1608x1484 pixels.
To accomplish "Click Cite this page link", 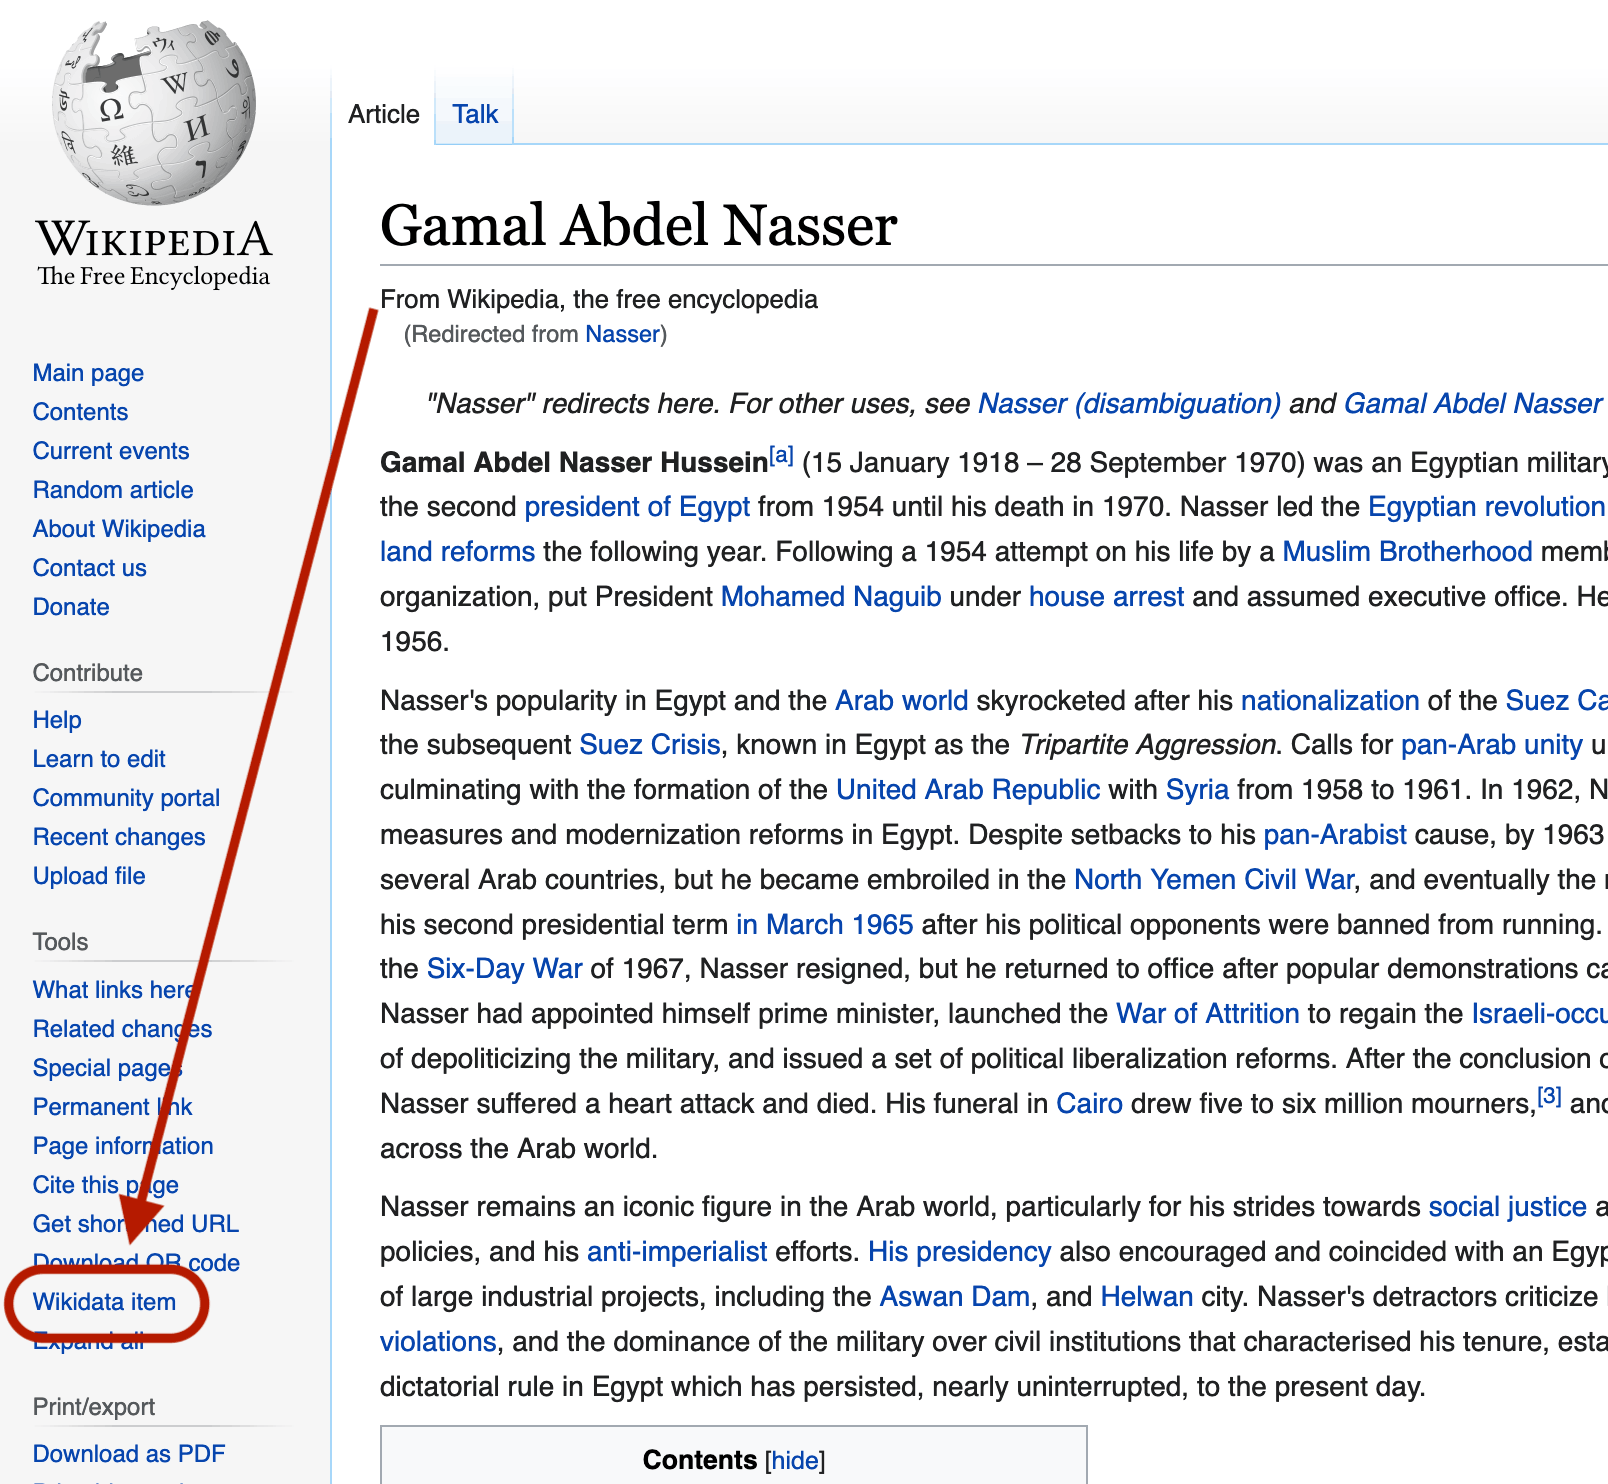I will click(106, 1185).
